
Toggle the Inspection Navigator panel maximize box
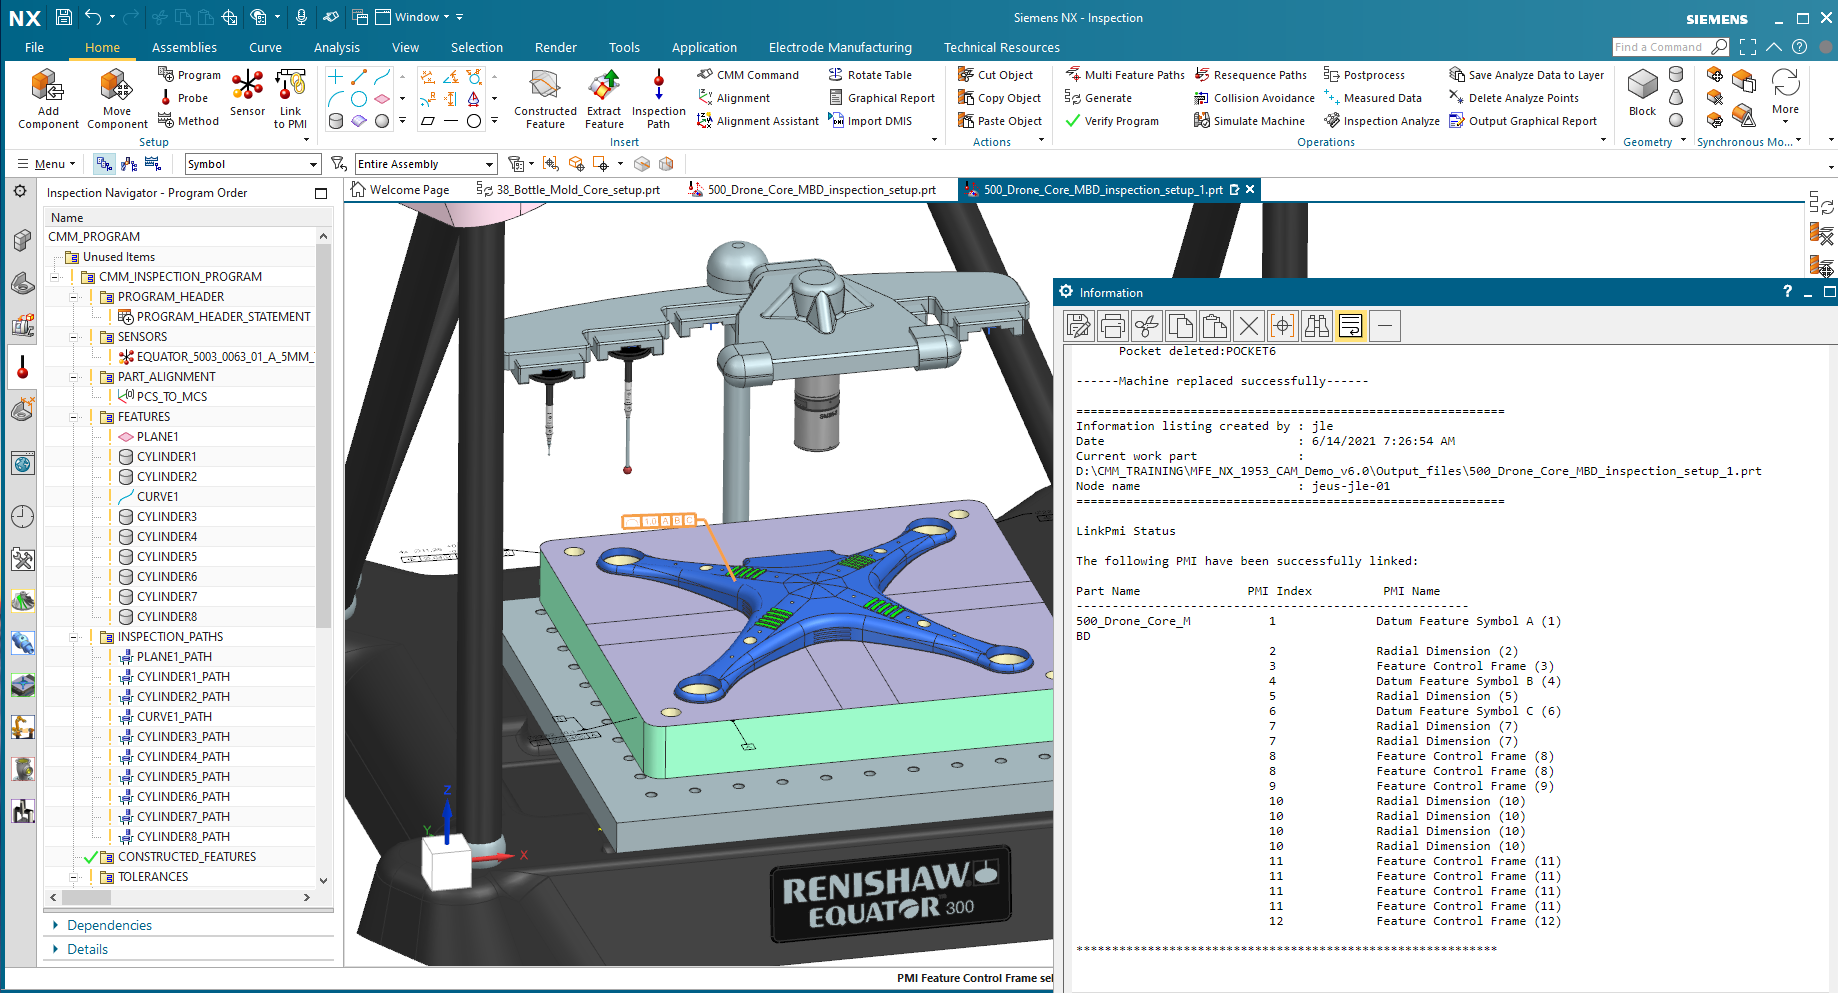point(321,193)
